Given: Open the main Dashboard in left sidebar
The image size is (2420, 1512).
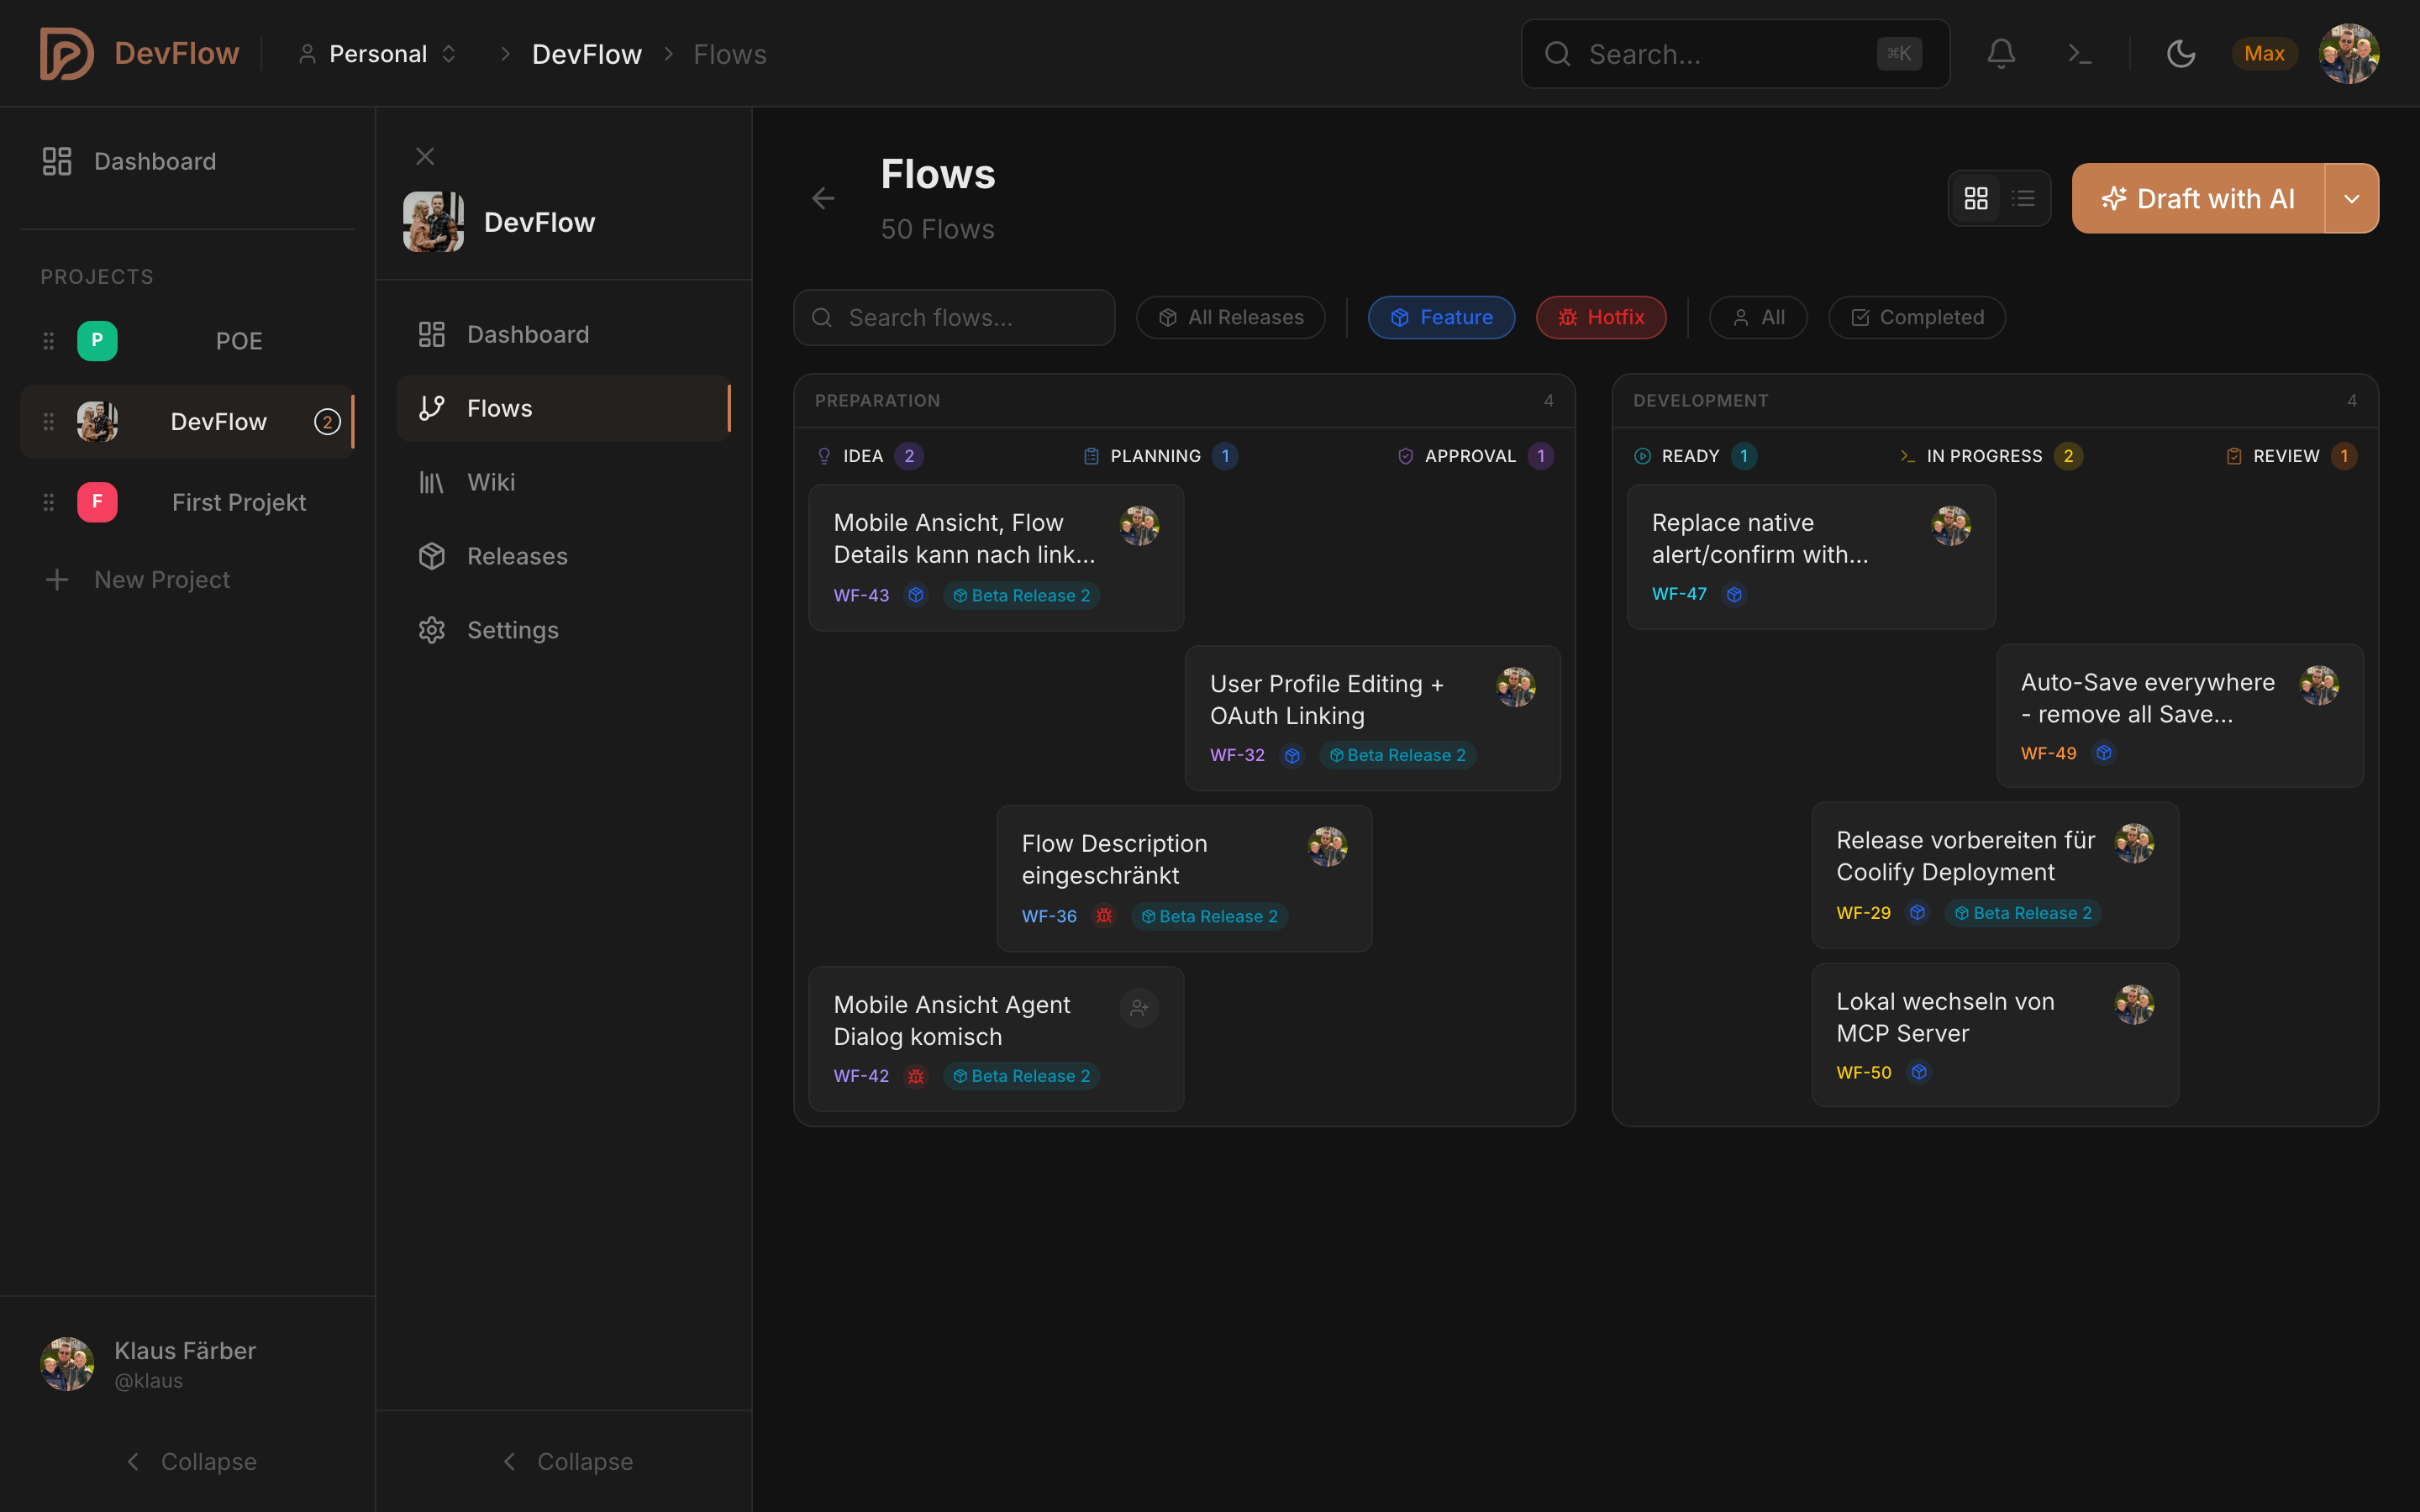Looking at the screenshot, I should [187, 161].
